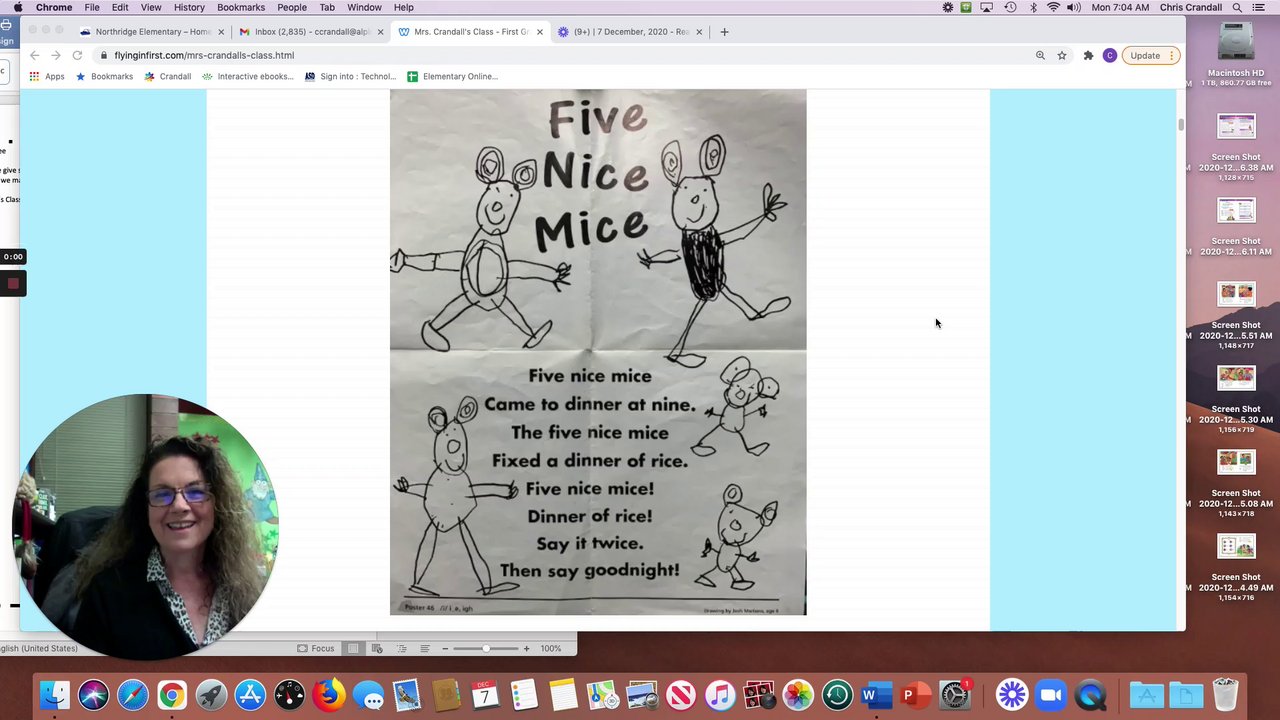Image resolution: width=1280 pixels, height=720 pixels.
Task: Open the Trash in the dock
Action: pos(1226,694)
